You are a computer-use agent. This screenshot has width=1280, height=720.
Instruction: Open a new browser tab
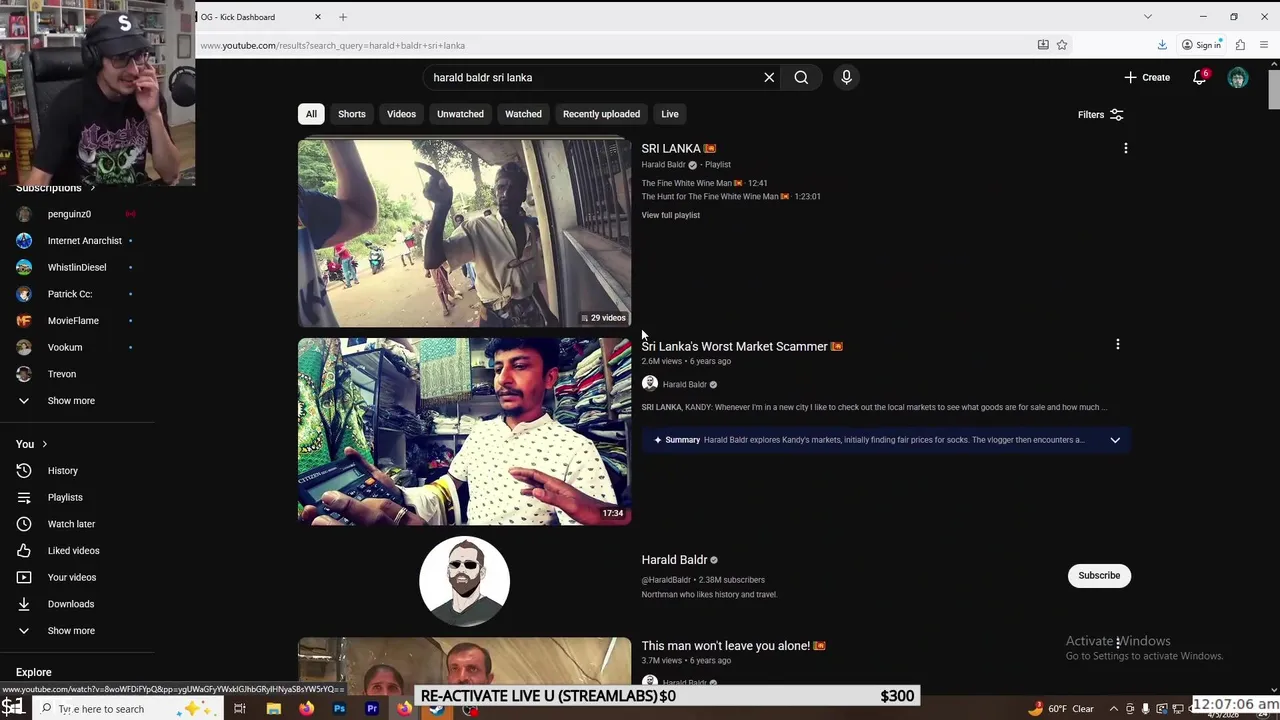[342, 17]
